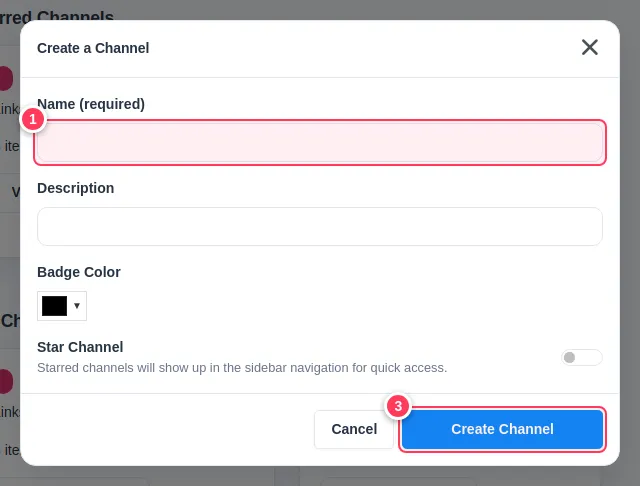Close the Create a Channel dialog

[x=590, y=47]
